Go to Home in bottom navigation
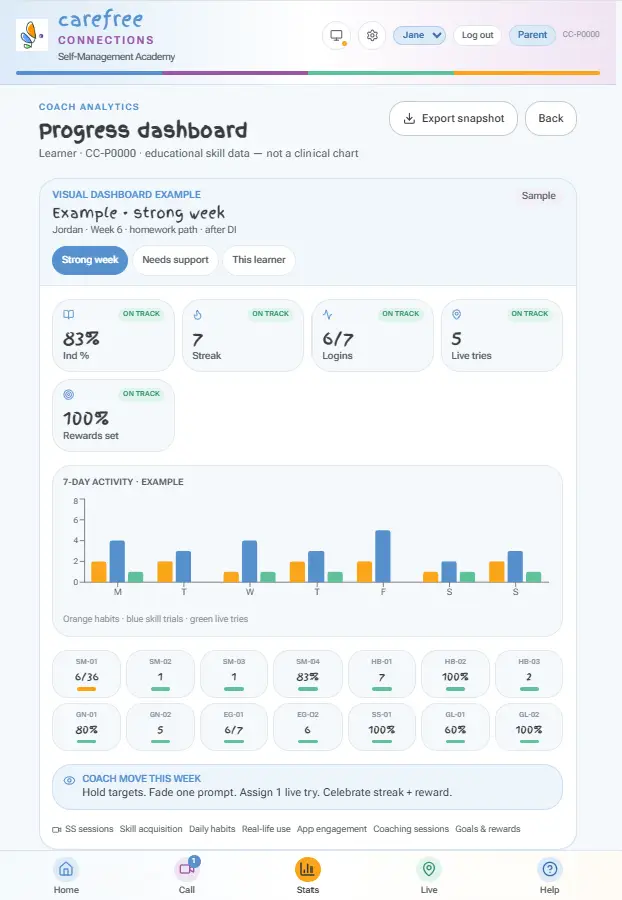The height and width of the screenshot is (900, 622). click(66, 876)
